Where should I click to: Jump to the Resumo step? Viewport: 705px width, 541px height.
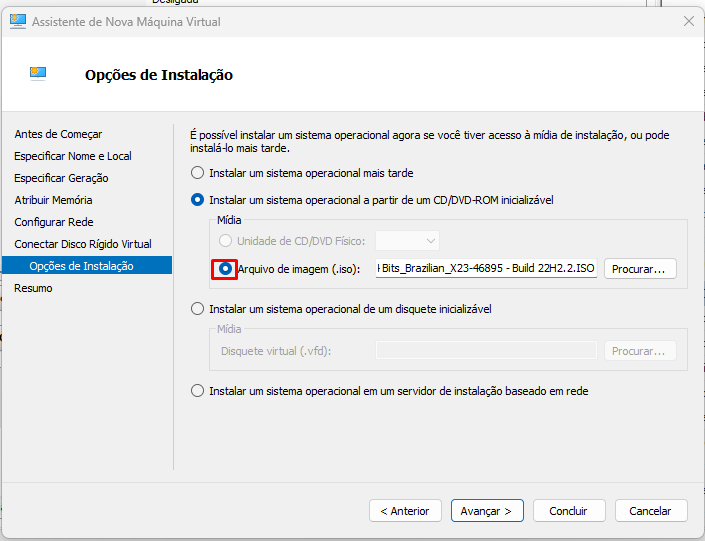(33, 288)
